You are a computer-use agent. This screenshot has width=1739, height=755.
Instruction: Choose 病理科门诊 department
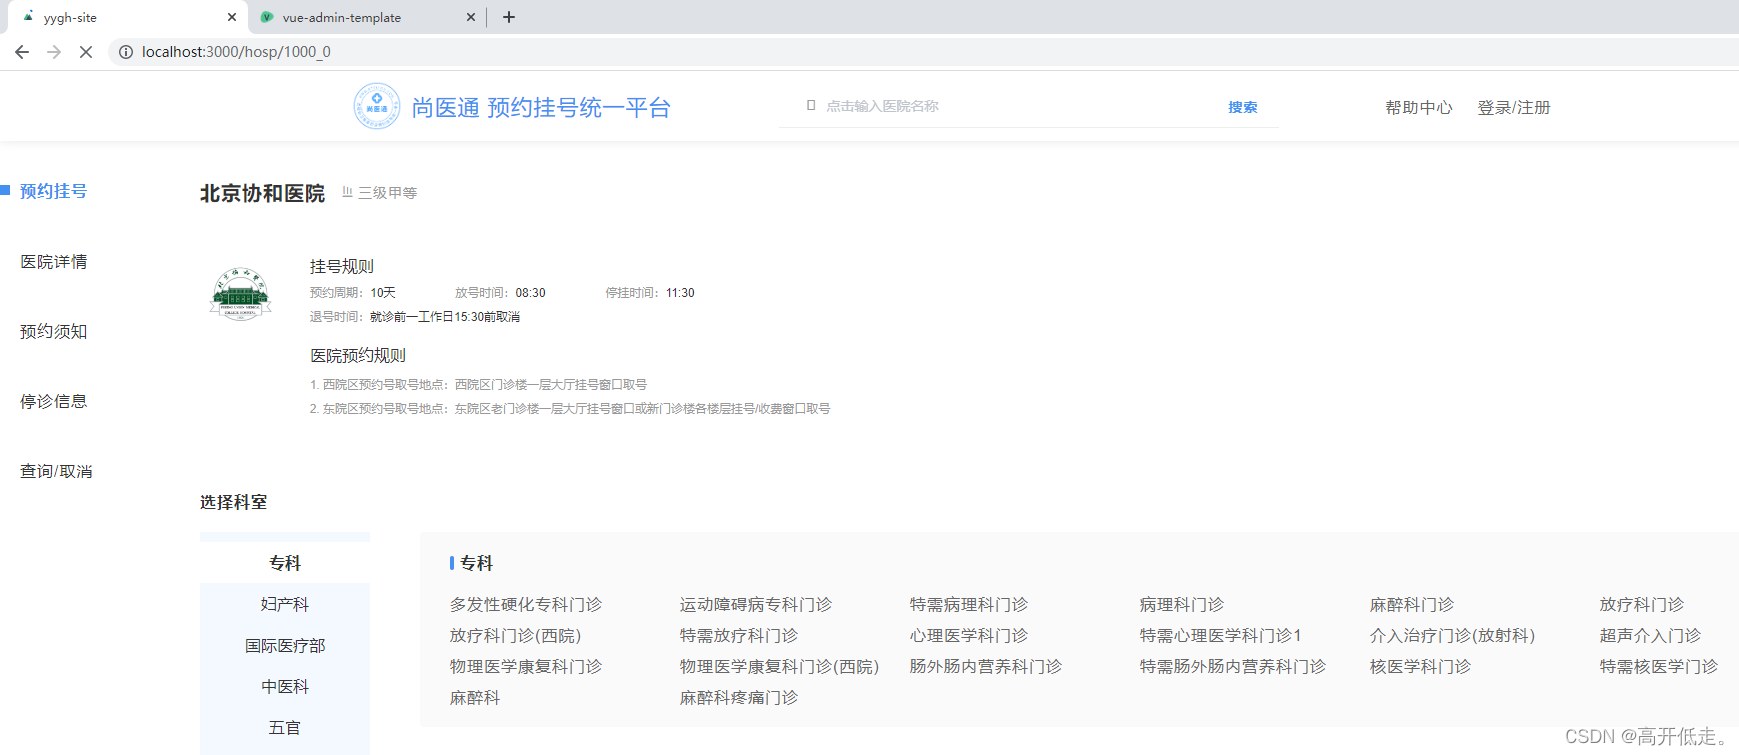[x=1182, y=604]
